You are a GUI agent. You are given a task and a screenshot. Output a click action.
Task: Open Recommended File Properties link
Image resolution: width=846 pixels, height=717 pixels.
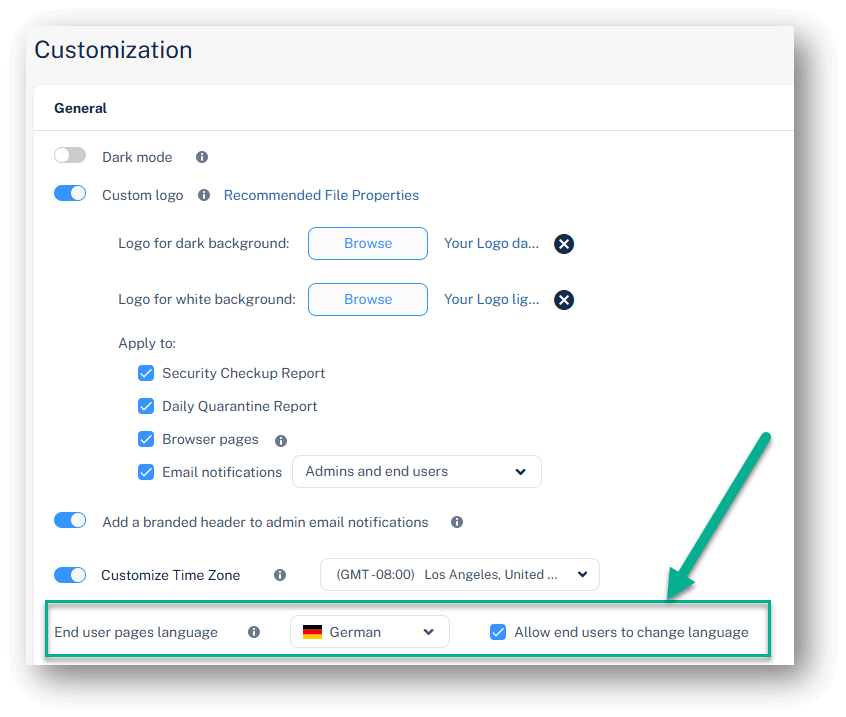coord(321,195)
